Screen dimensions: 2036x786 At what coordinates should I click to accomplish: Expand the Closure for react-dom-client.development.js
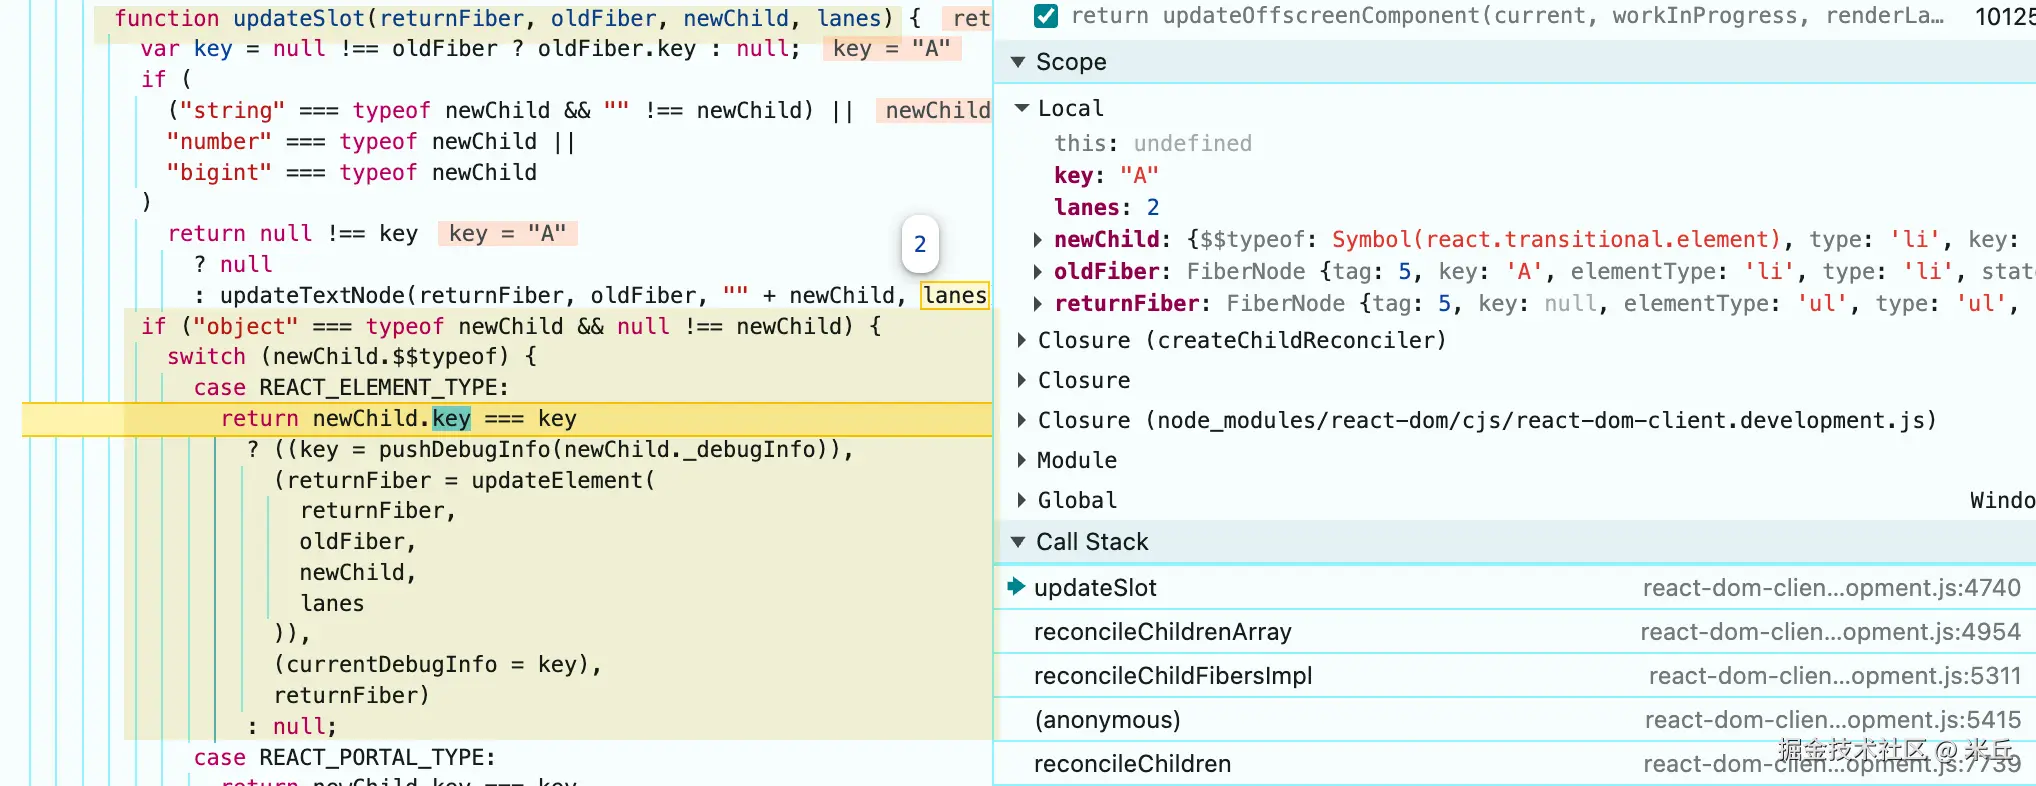coord(1021,420)
